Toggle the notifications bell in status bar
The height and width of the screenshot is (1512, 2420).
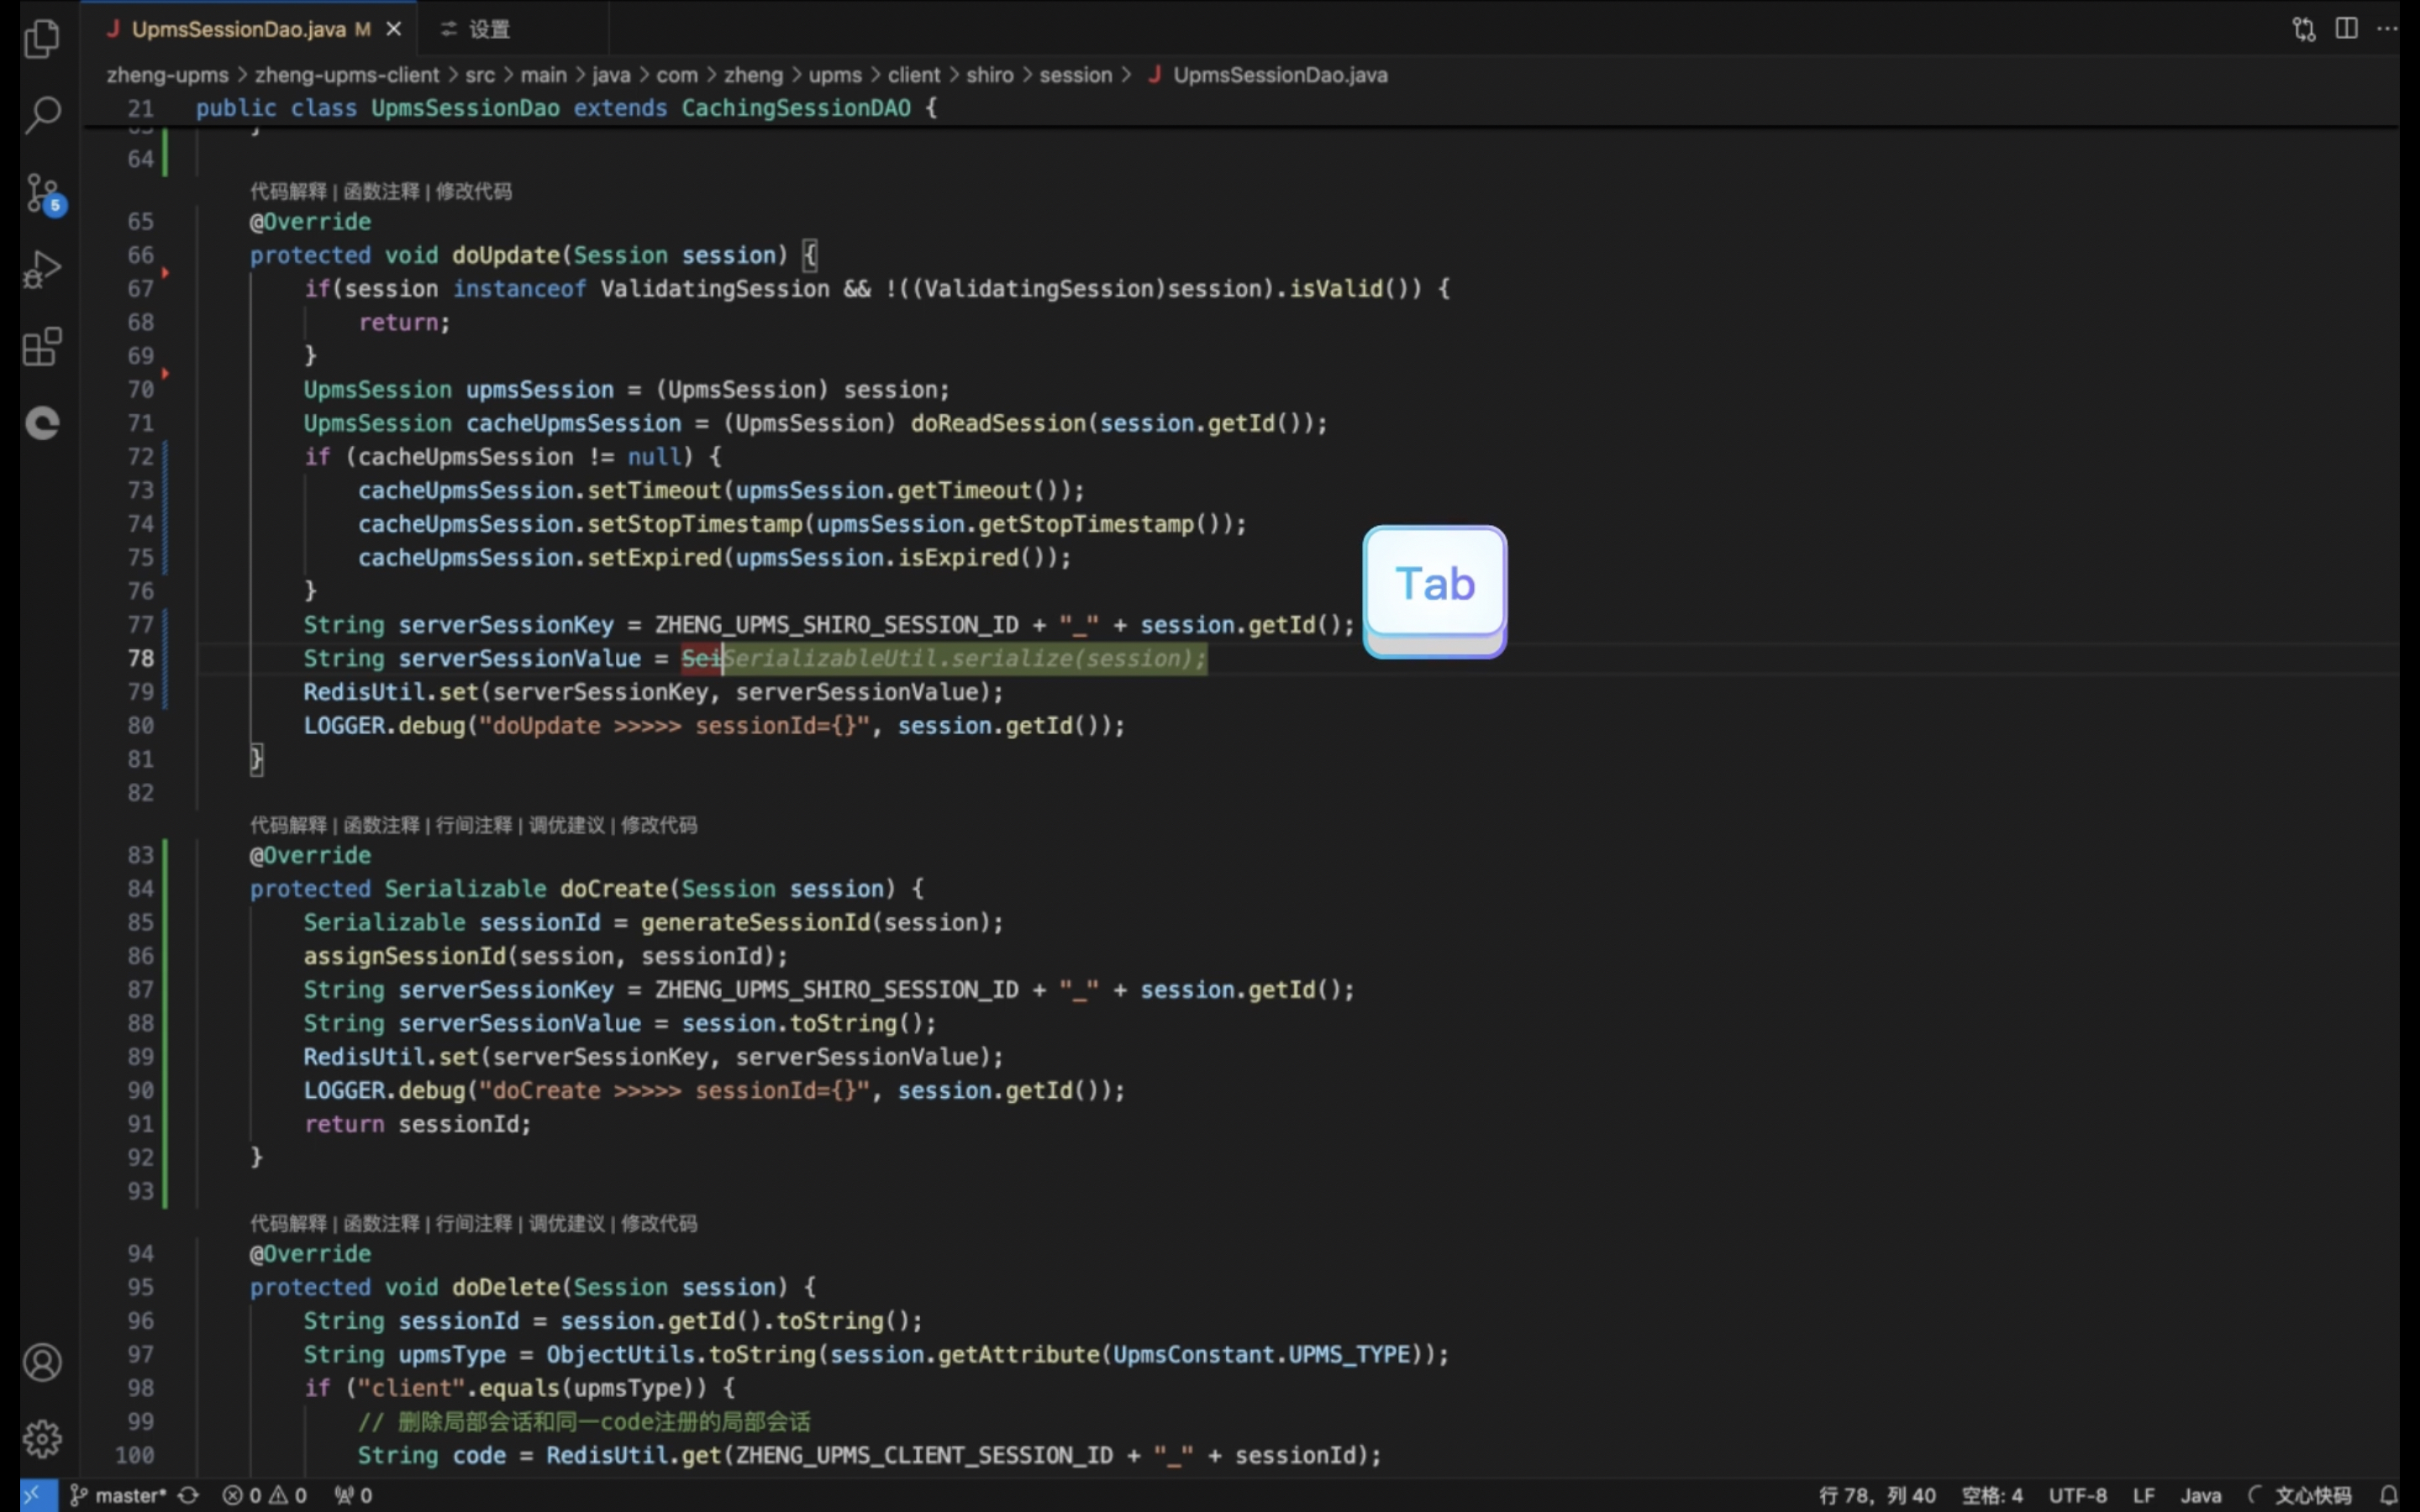click(x=2388, y=1495)
